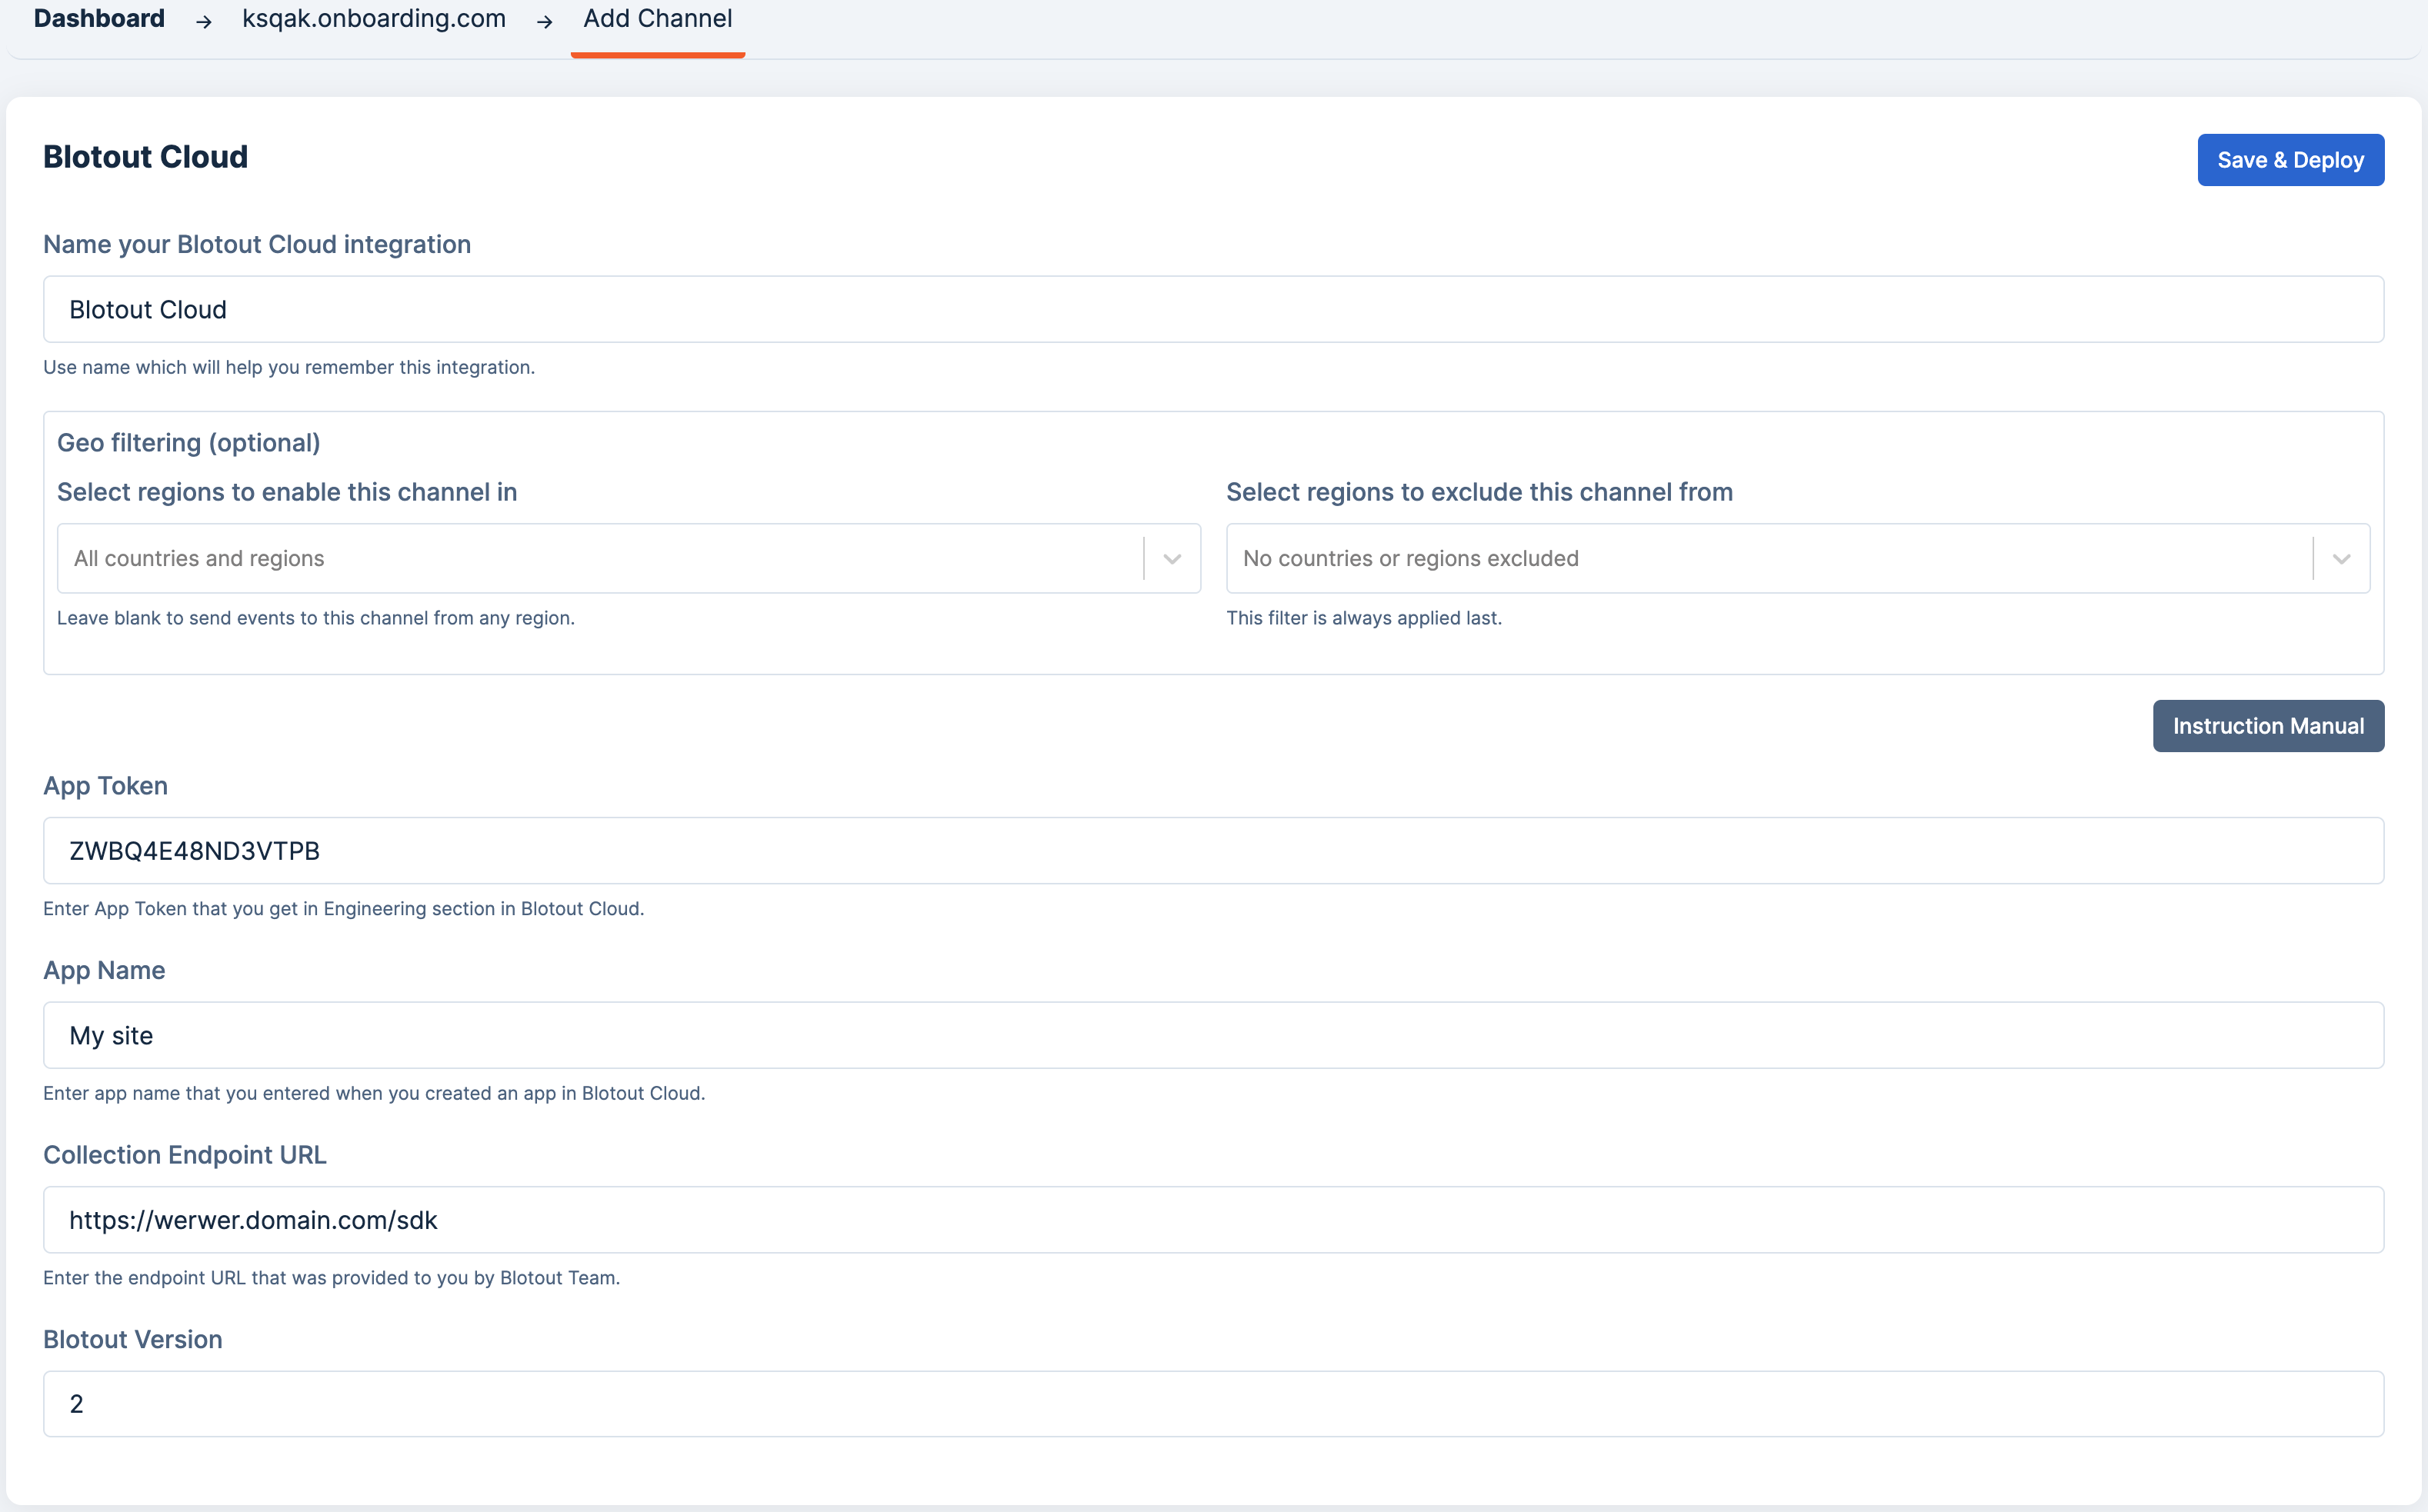Click the Blotout Cloud page heading

(x=145, y=157)
